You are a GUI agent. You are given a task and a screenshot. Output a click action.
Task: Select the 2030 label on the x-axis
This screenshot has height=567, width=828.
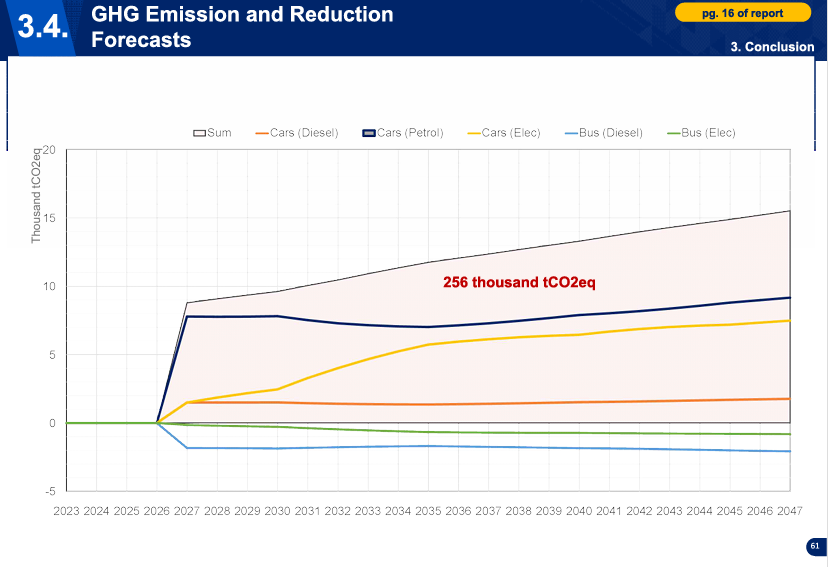[x=277, y=511]
